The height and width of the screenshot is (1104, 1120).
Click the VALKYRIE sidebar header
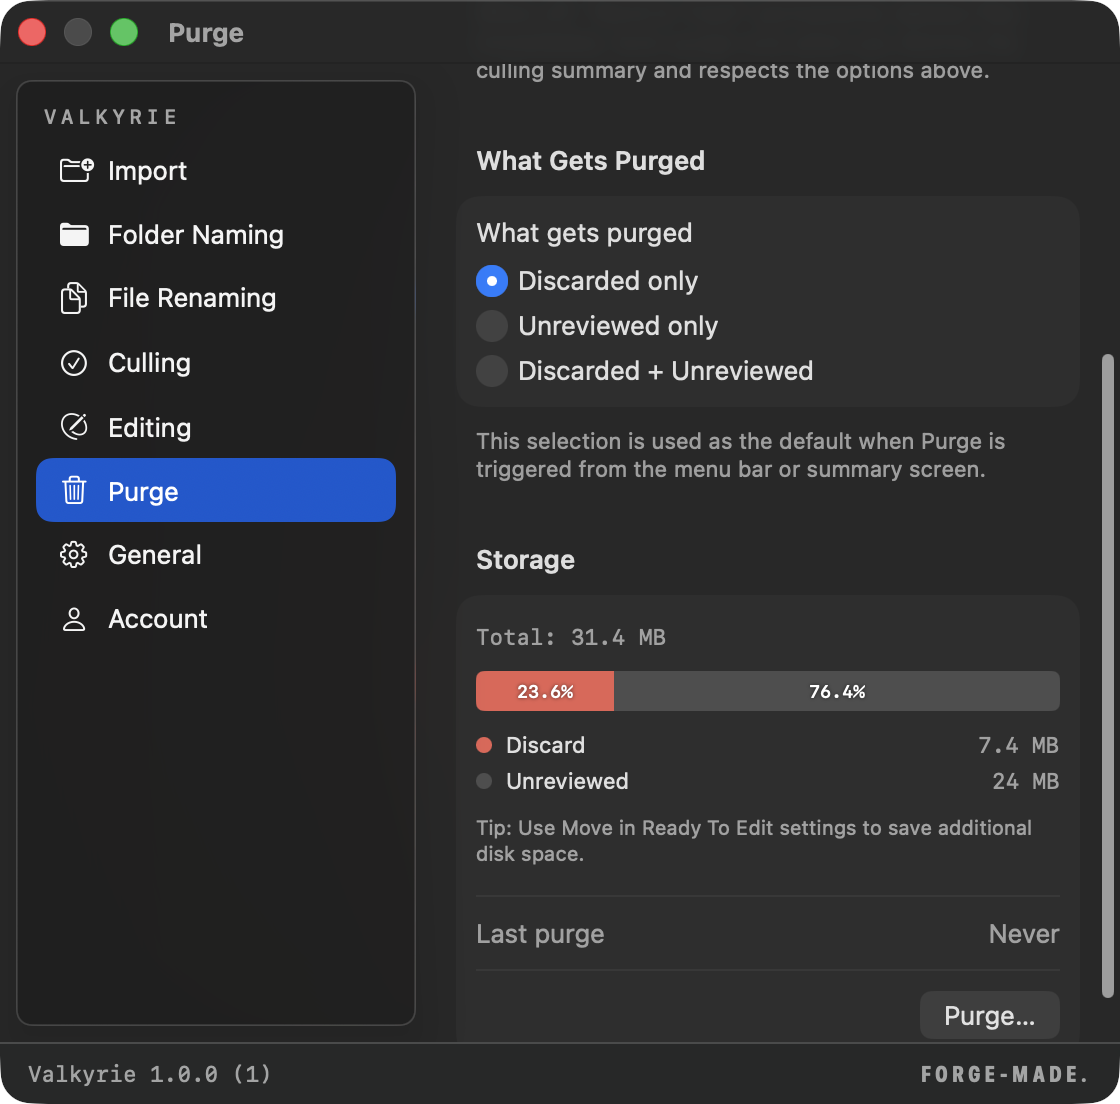coord(111,117)
